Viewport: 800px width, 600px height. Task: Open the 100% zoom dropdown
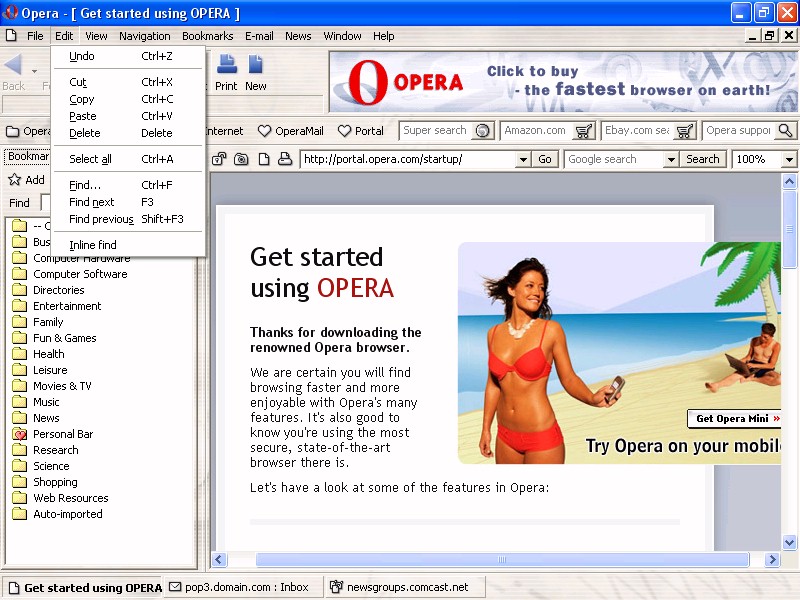point(789,160)
